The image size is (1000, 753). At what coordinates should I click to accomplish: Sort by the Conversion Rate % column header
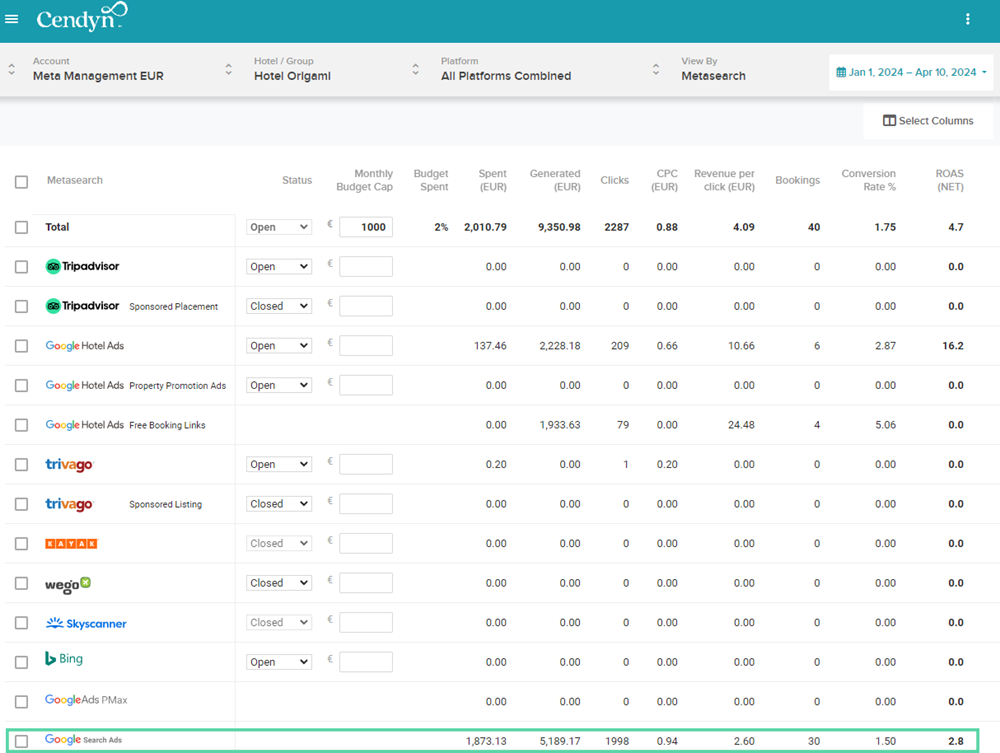coord(869,180)
